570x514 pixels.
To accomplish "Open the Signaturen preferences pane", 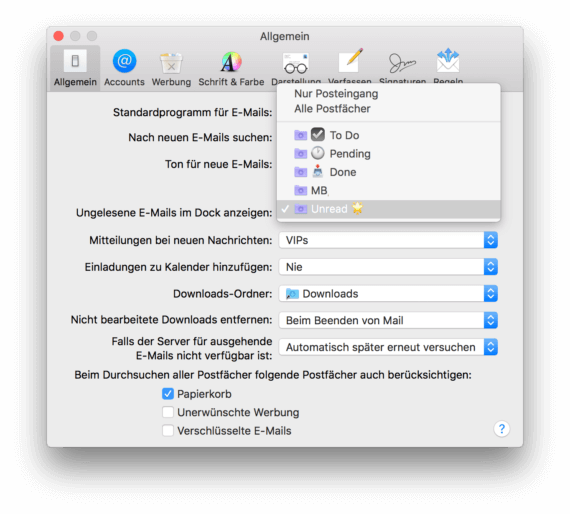I will (402, 66).
